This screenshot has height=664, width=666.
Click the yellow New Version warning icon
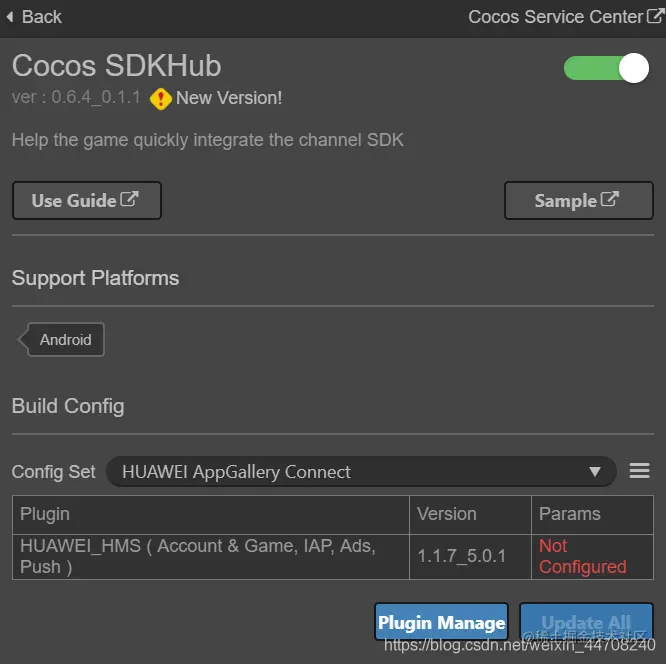pyautogui.click(x=161, y=99)
